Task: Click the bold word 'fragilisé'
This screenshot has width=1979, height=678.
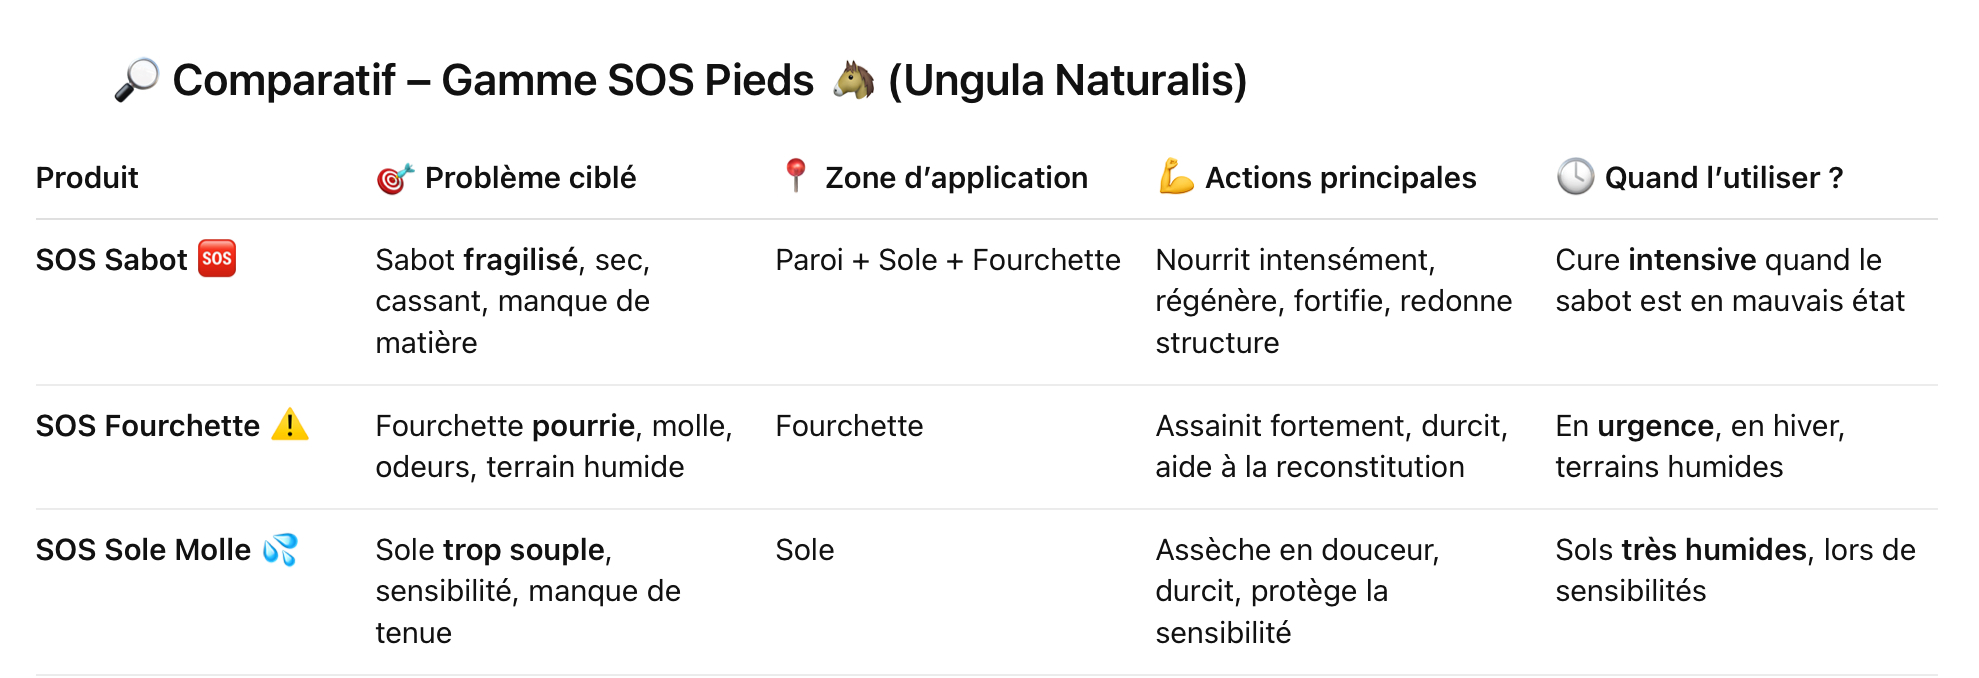Action: point(520,260)
